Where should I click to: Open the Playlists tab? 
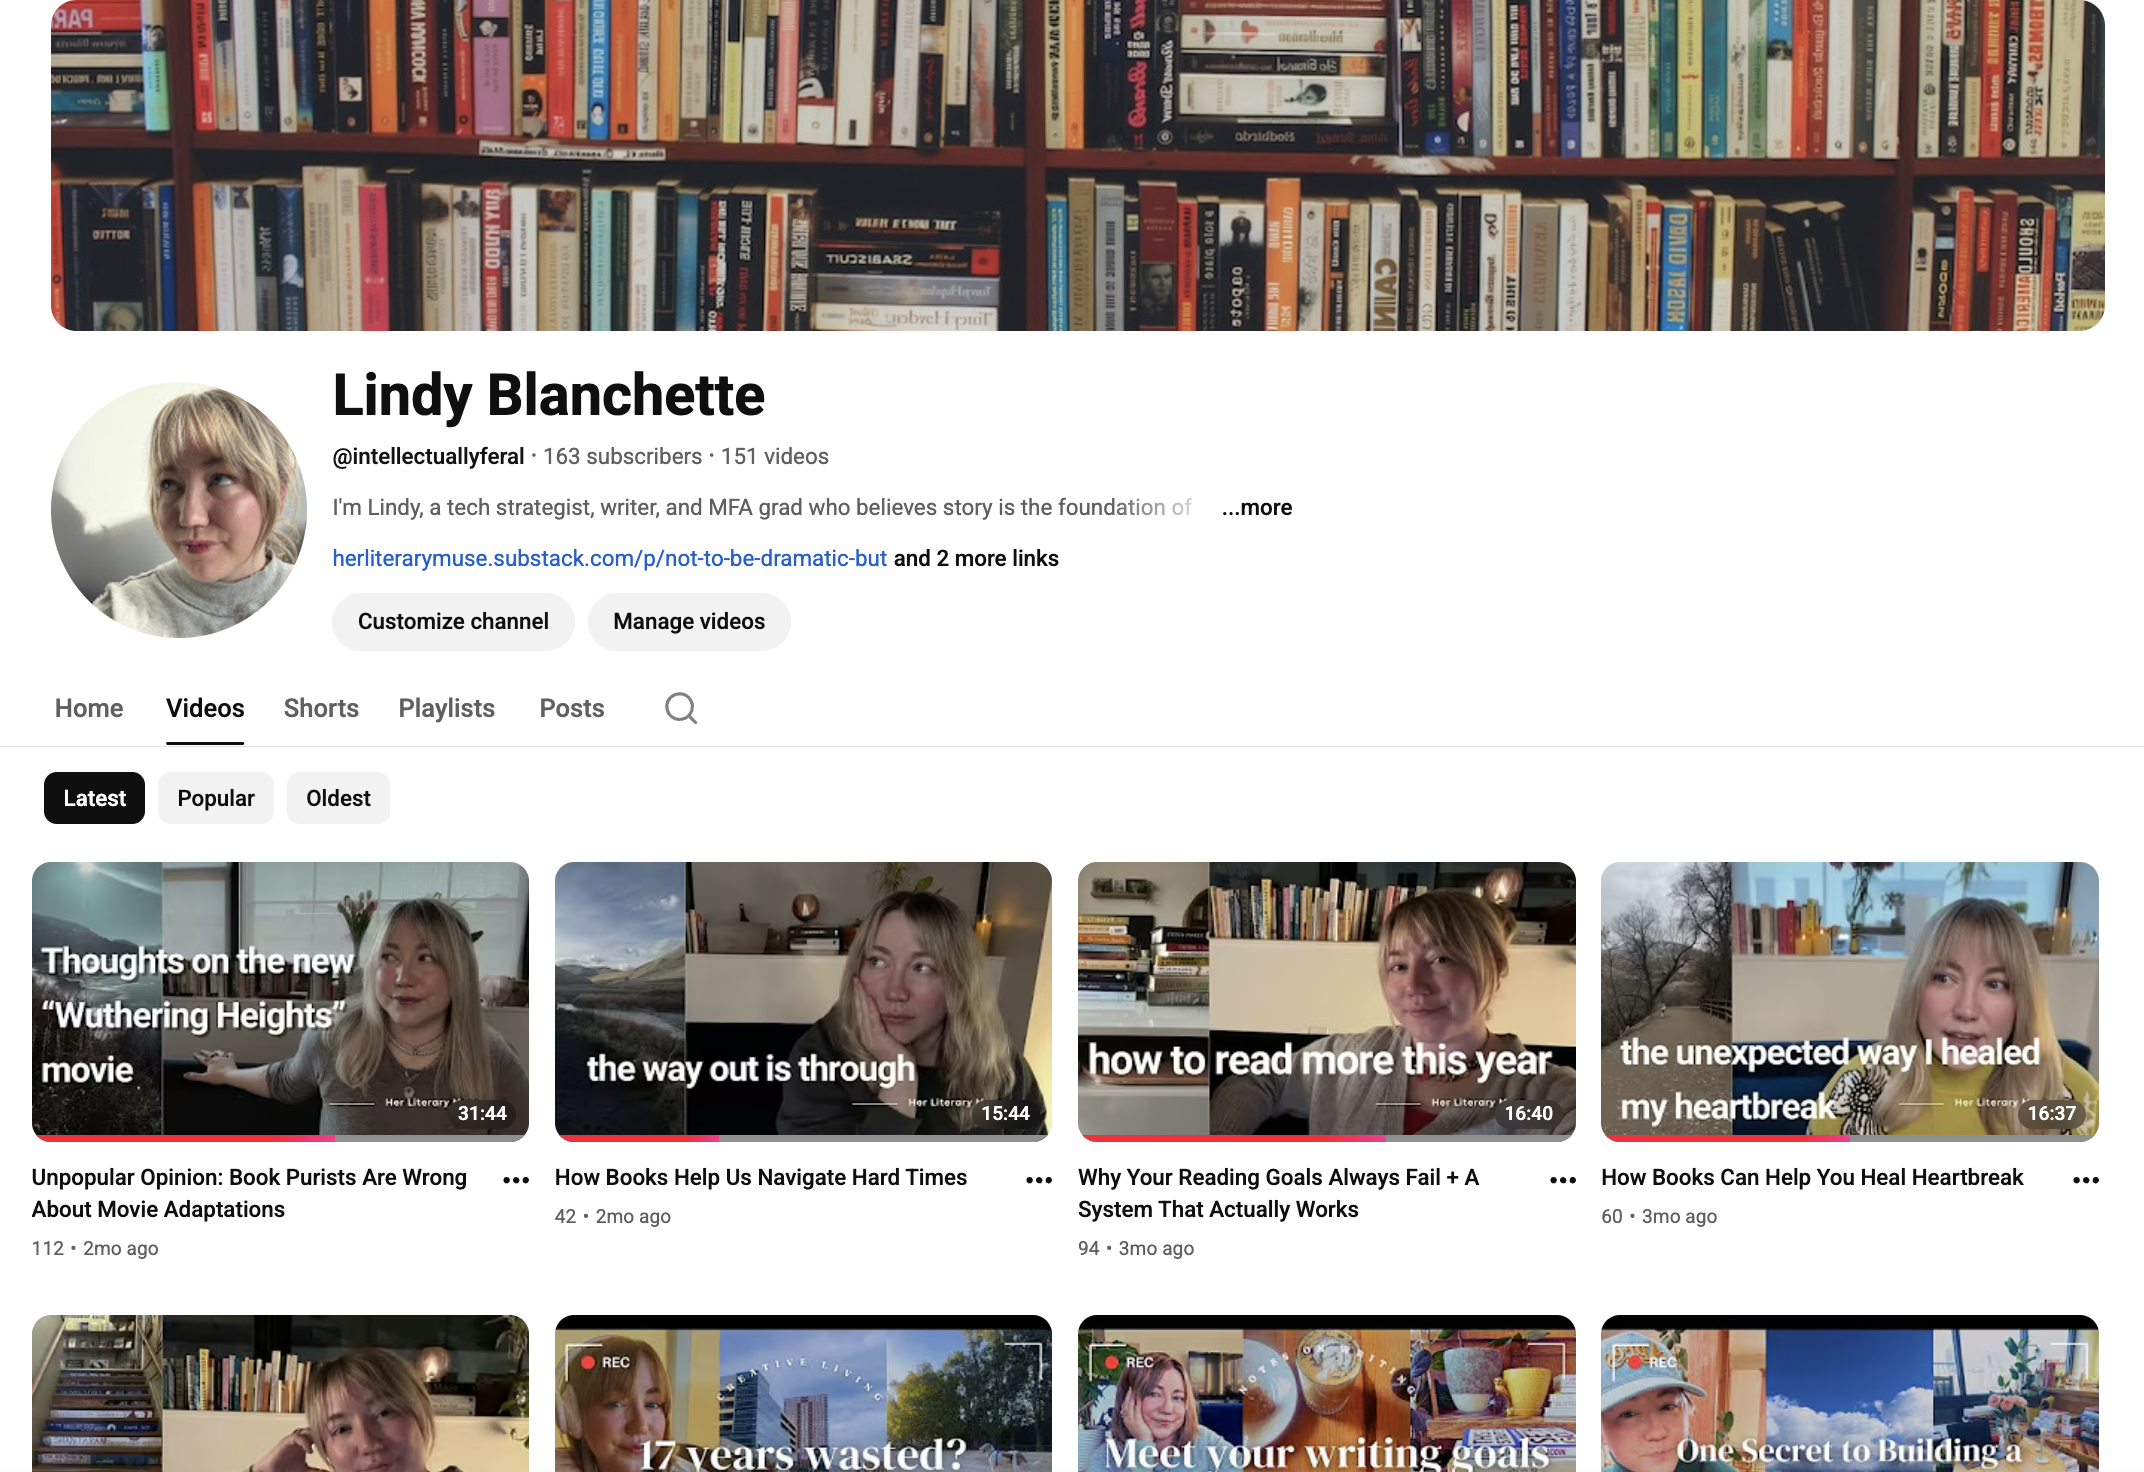click(x=446, y=708)
